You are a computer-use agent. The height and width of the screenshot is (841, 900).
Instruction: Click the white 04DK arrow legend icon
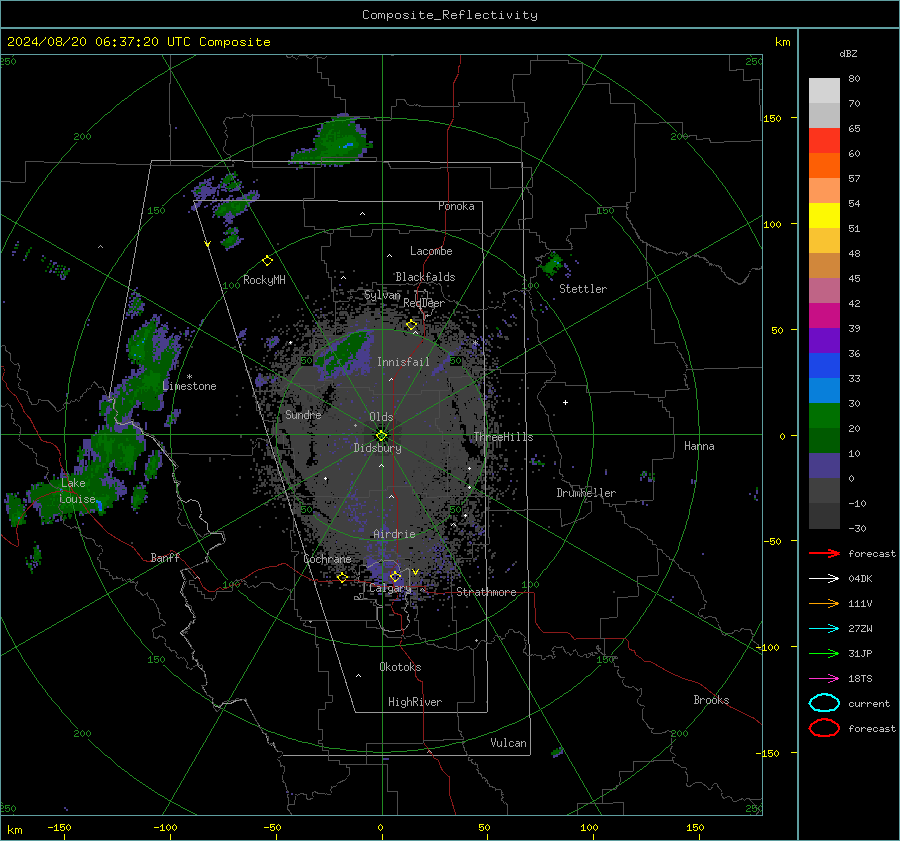(x=824, y=579)
